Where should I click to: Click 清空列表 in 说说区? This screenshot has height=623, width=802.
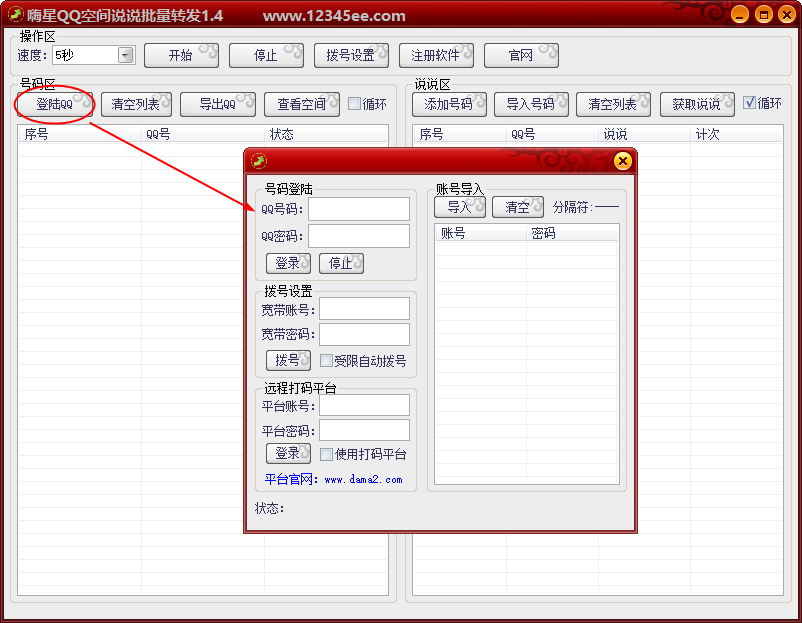(613, 104)
